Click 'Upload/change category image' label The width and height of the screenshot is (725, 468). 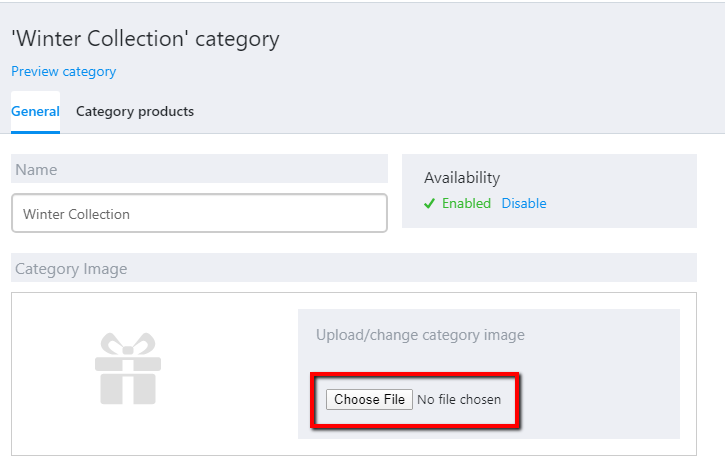click(420, 335)
